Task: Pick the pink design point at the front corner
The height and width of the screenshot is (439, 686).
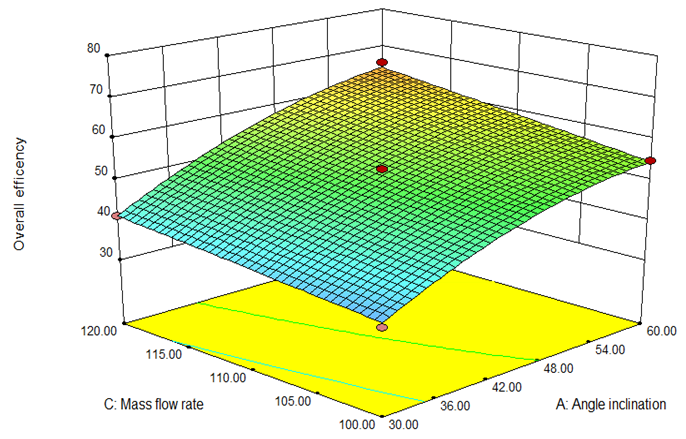Action: click(x=381, y=327)
